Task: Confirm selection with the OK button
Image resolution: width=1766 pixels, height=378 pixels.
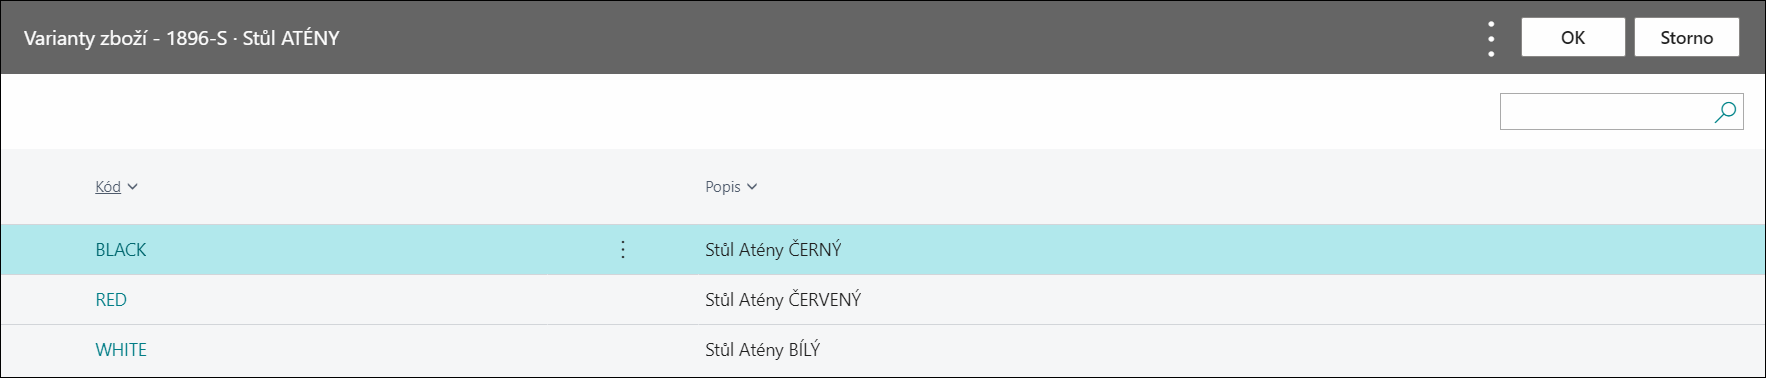Action: (x=1573, y=38)
